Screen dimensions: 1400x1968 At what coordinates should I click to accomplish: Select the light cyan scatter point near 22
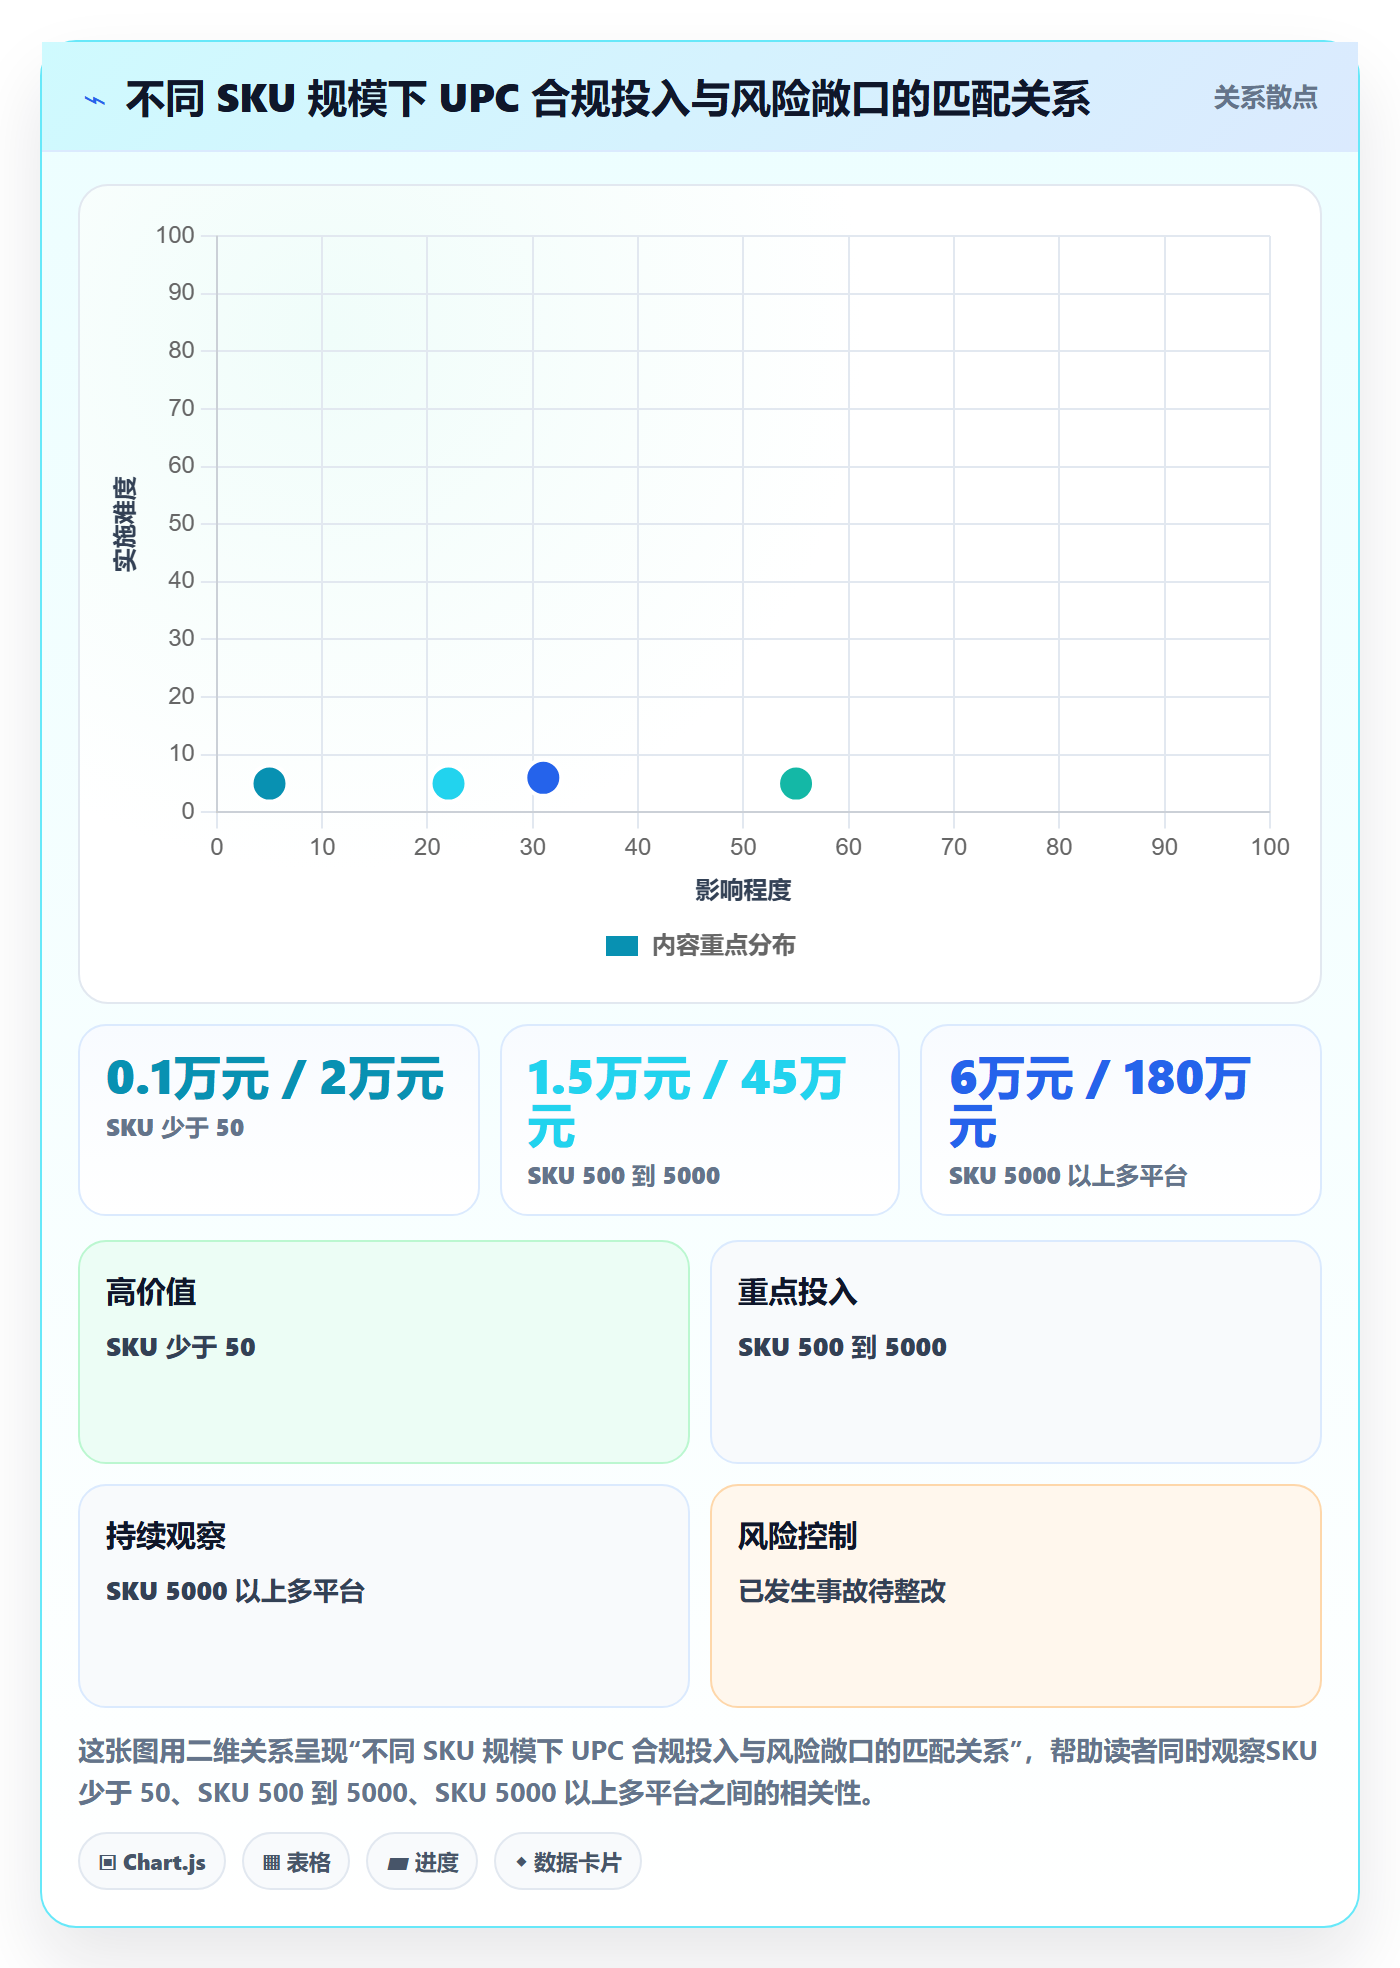448,783
